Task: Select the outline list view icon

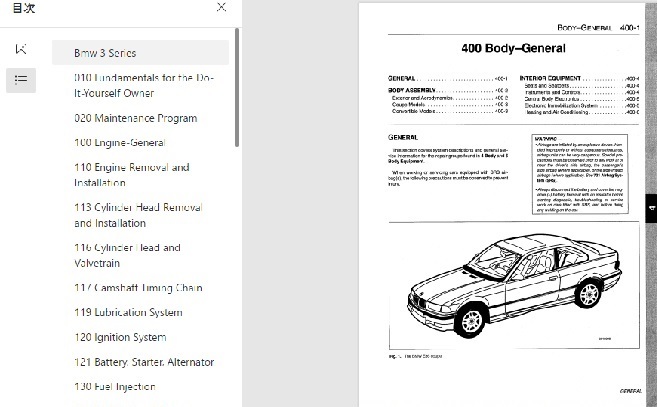Action: (21, 80)
